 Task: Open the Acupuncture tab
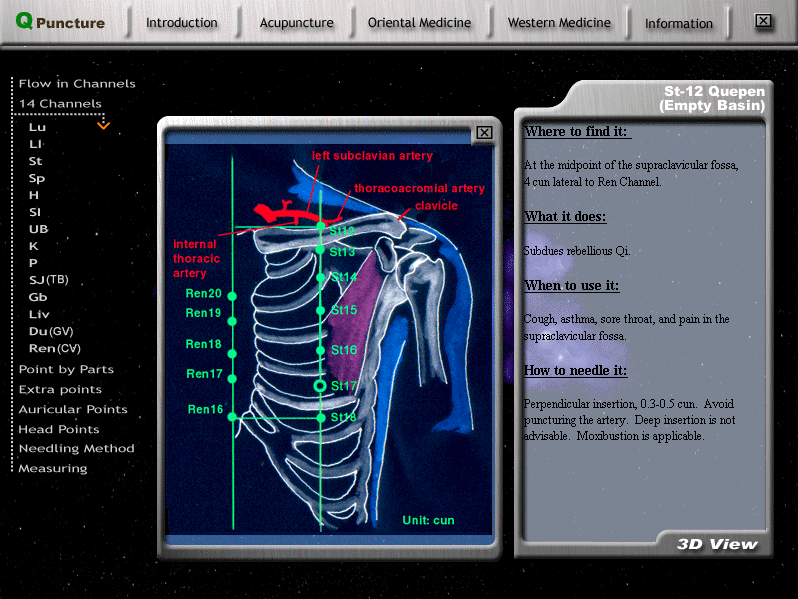coord(296,23)
